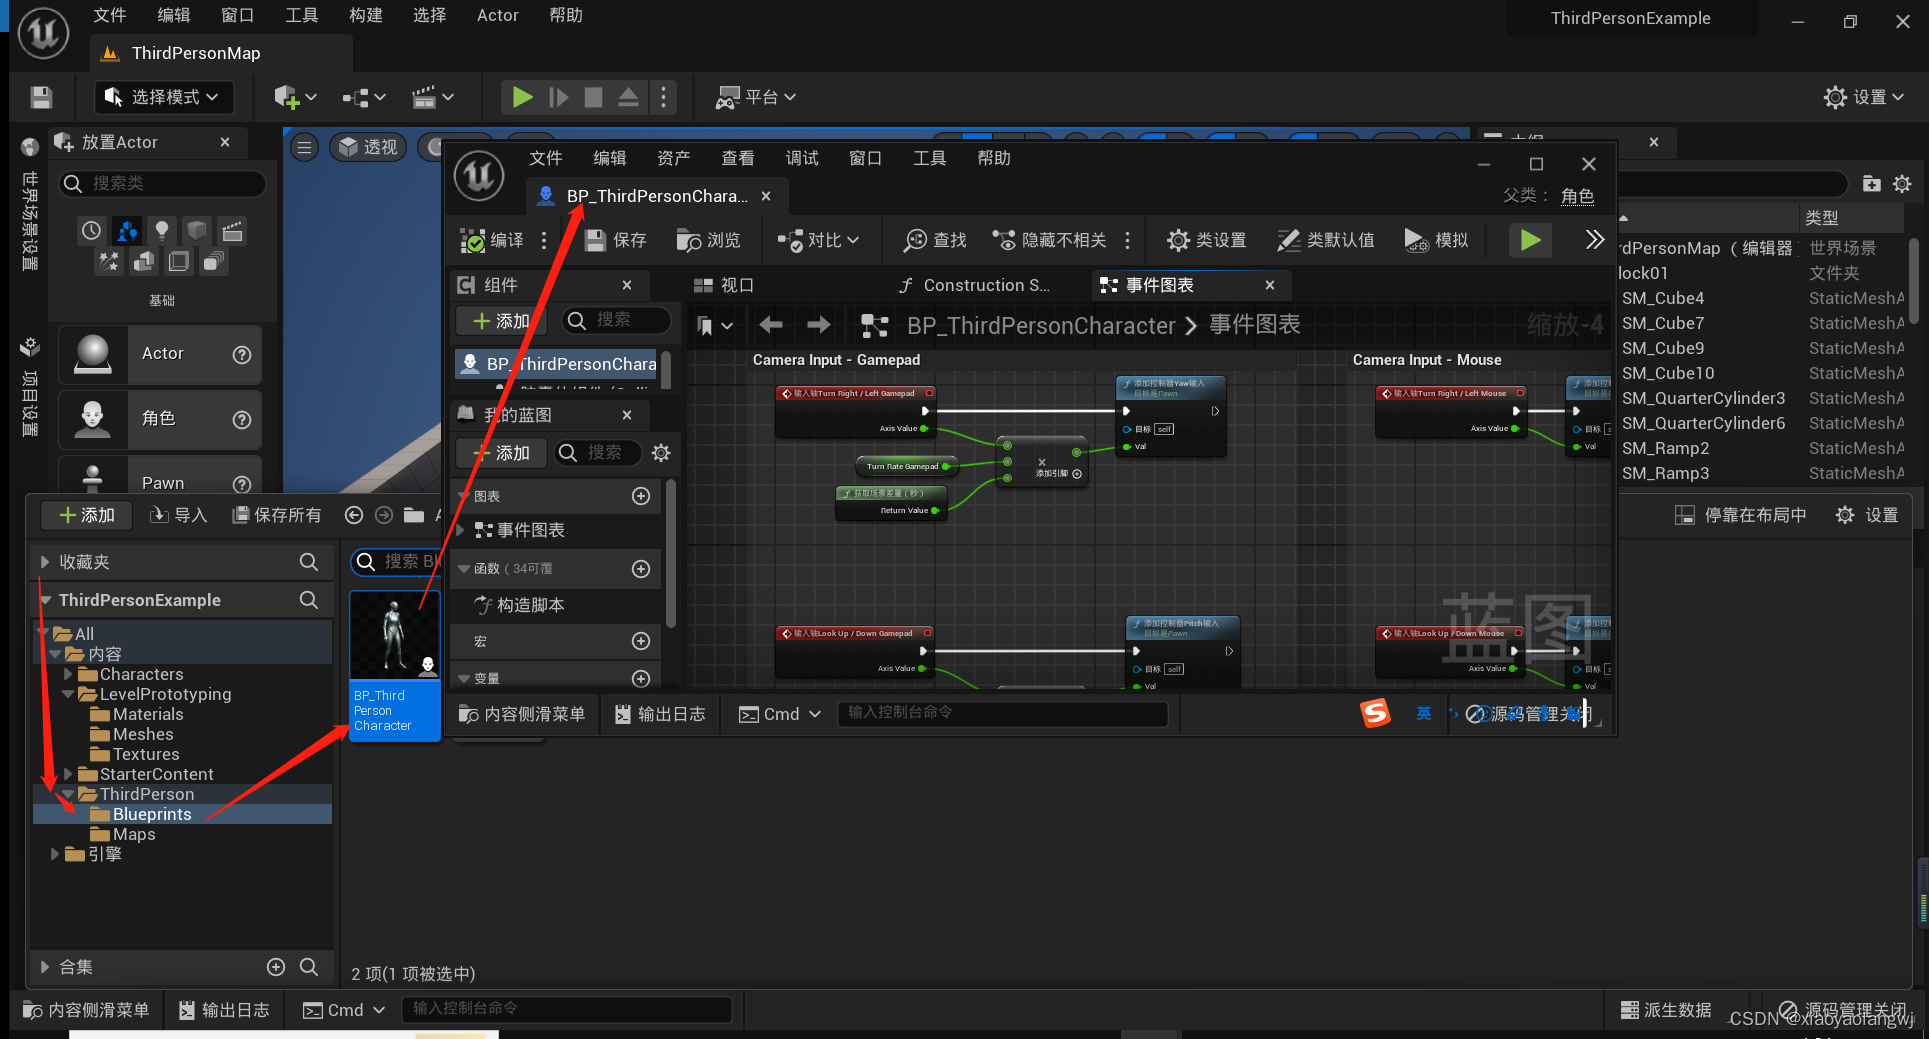
Task: Click 保存 save in blueprint editor toolbar
Action: [x=616, y=240]
